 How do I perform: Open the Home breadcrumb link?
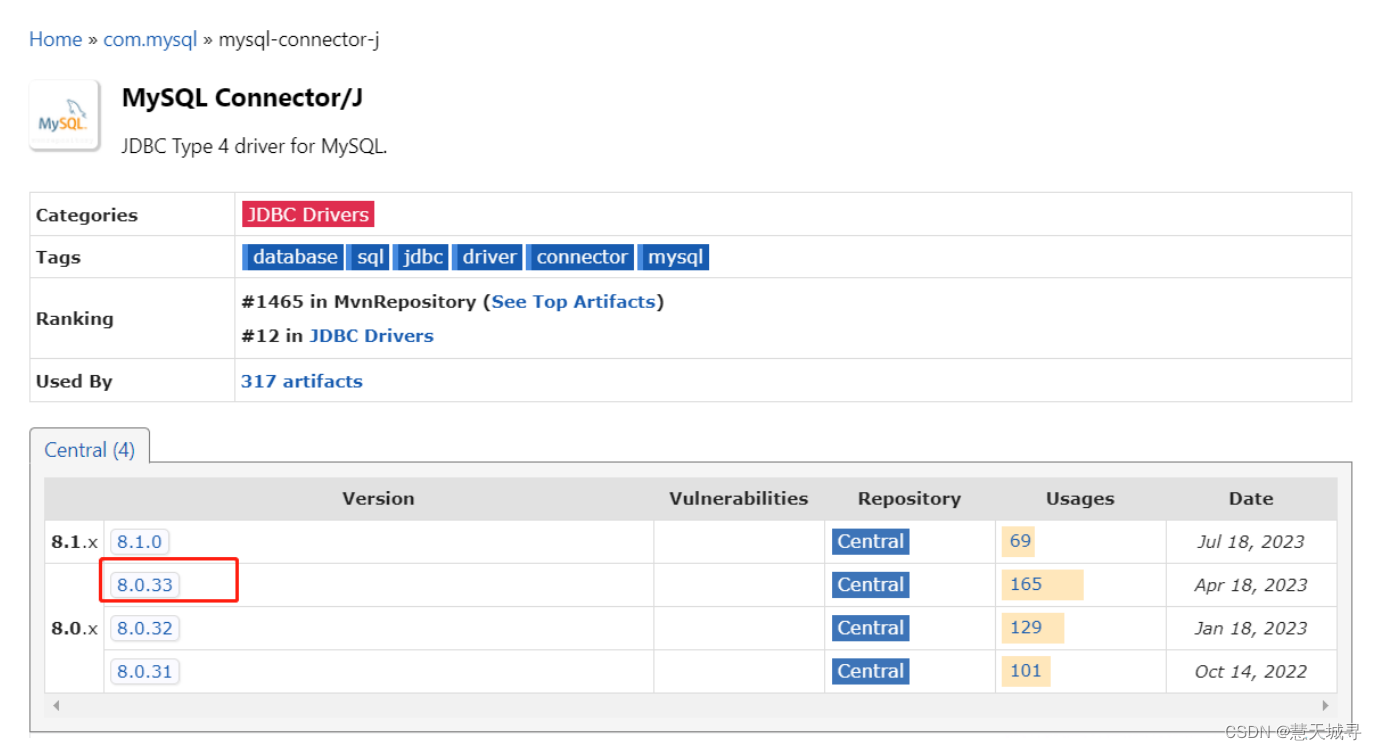point(55,40)
